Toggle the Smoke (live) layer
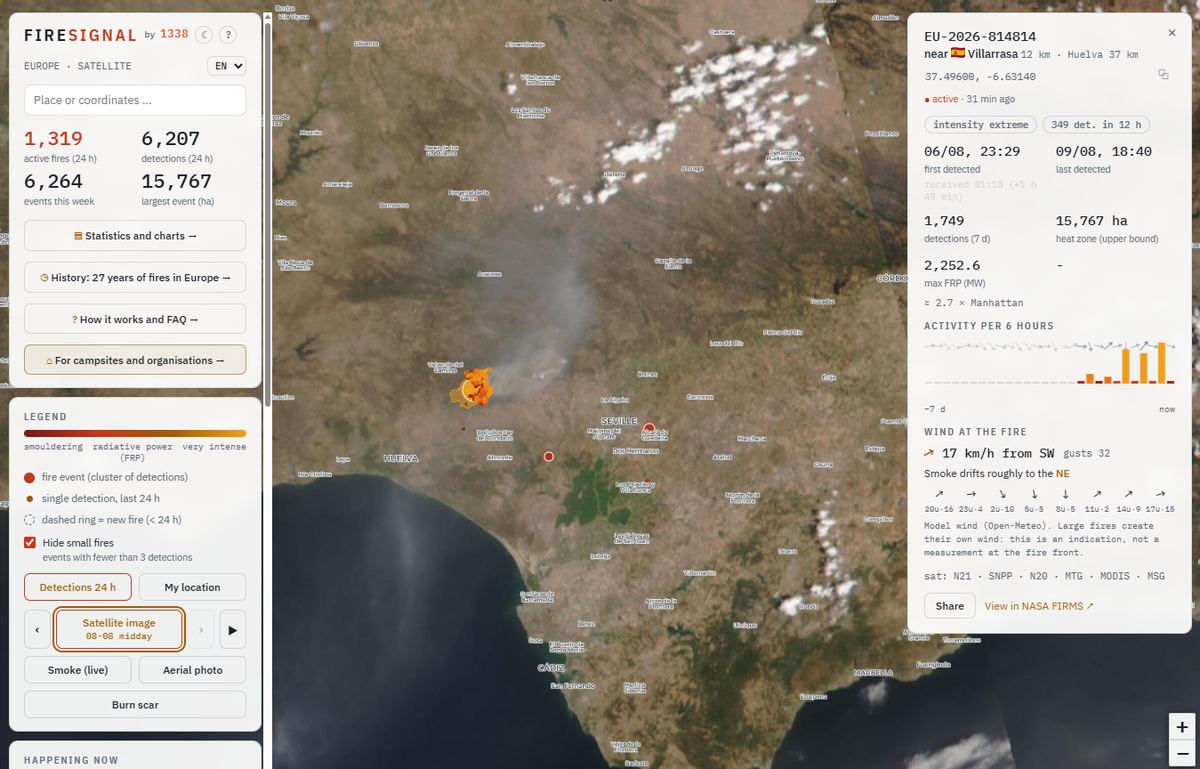This screenshot has height=769, width=1200. (x=78, y=670)
